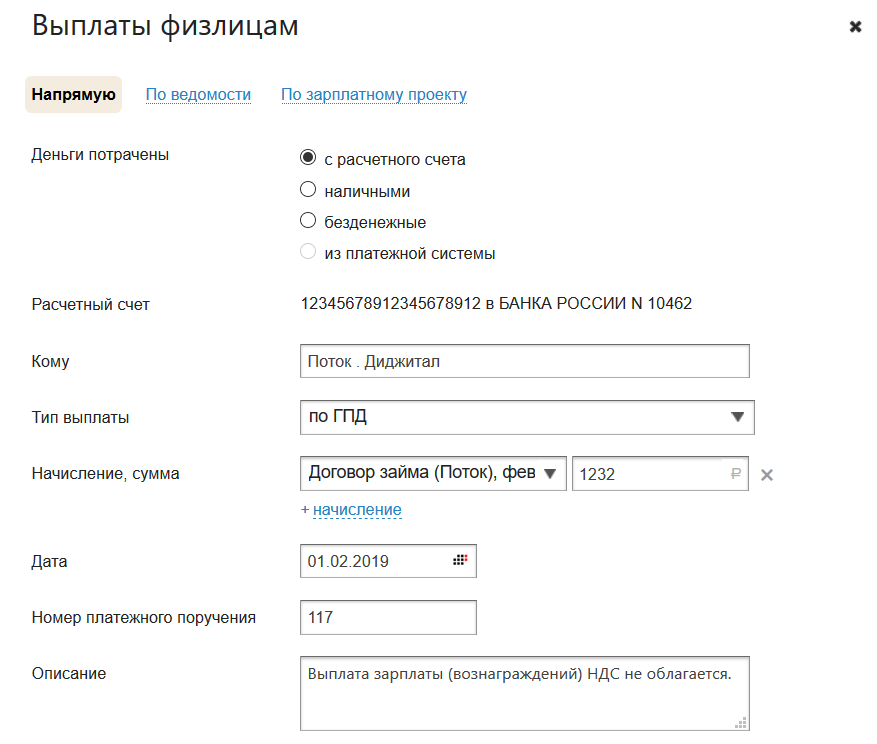The image size is (877, 744).
Task: Remove the accrual row with X icon
Action: tap(767, 475)
